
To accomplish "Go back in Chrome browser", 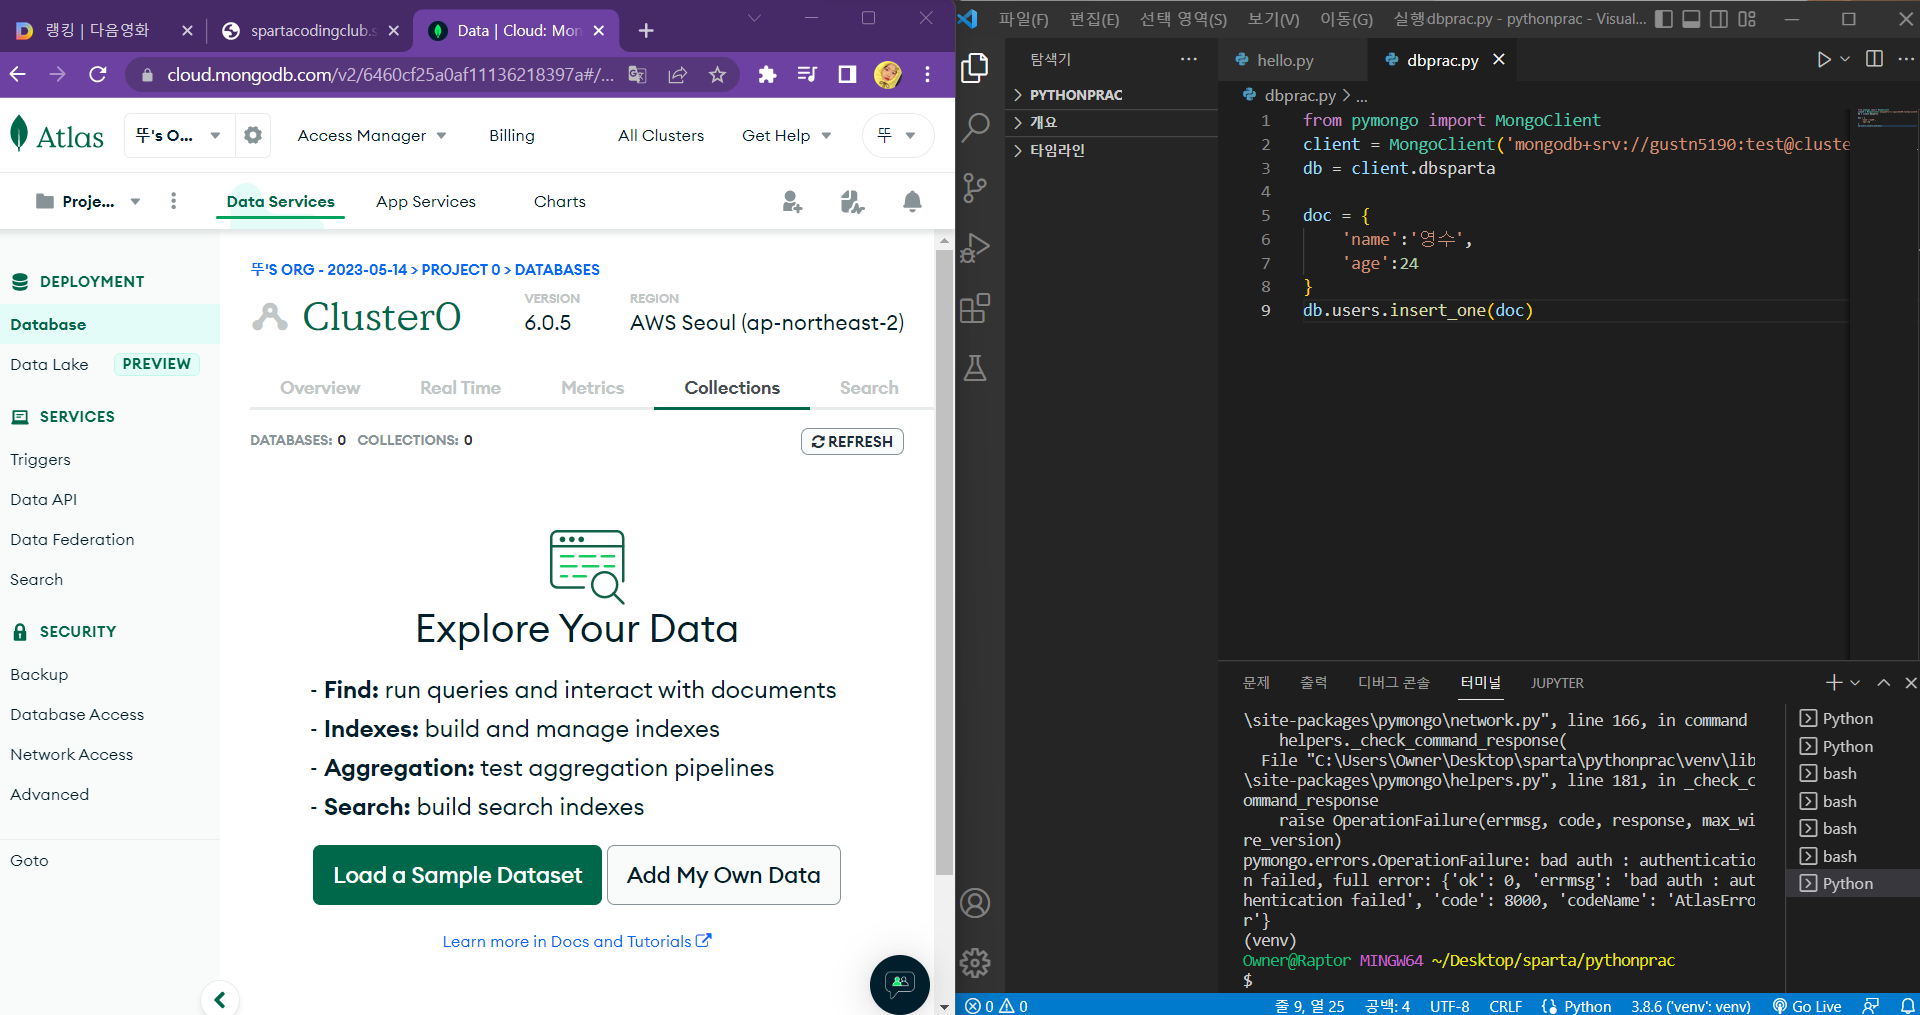I will pyautogui.click(x=18, y=74).
